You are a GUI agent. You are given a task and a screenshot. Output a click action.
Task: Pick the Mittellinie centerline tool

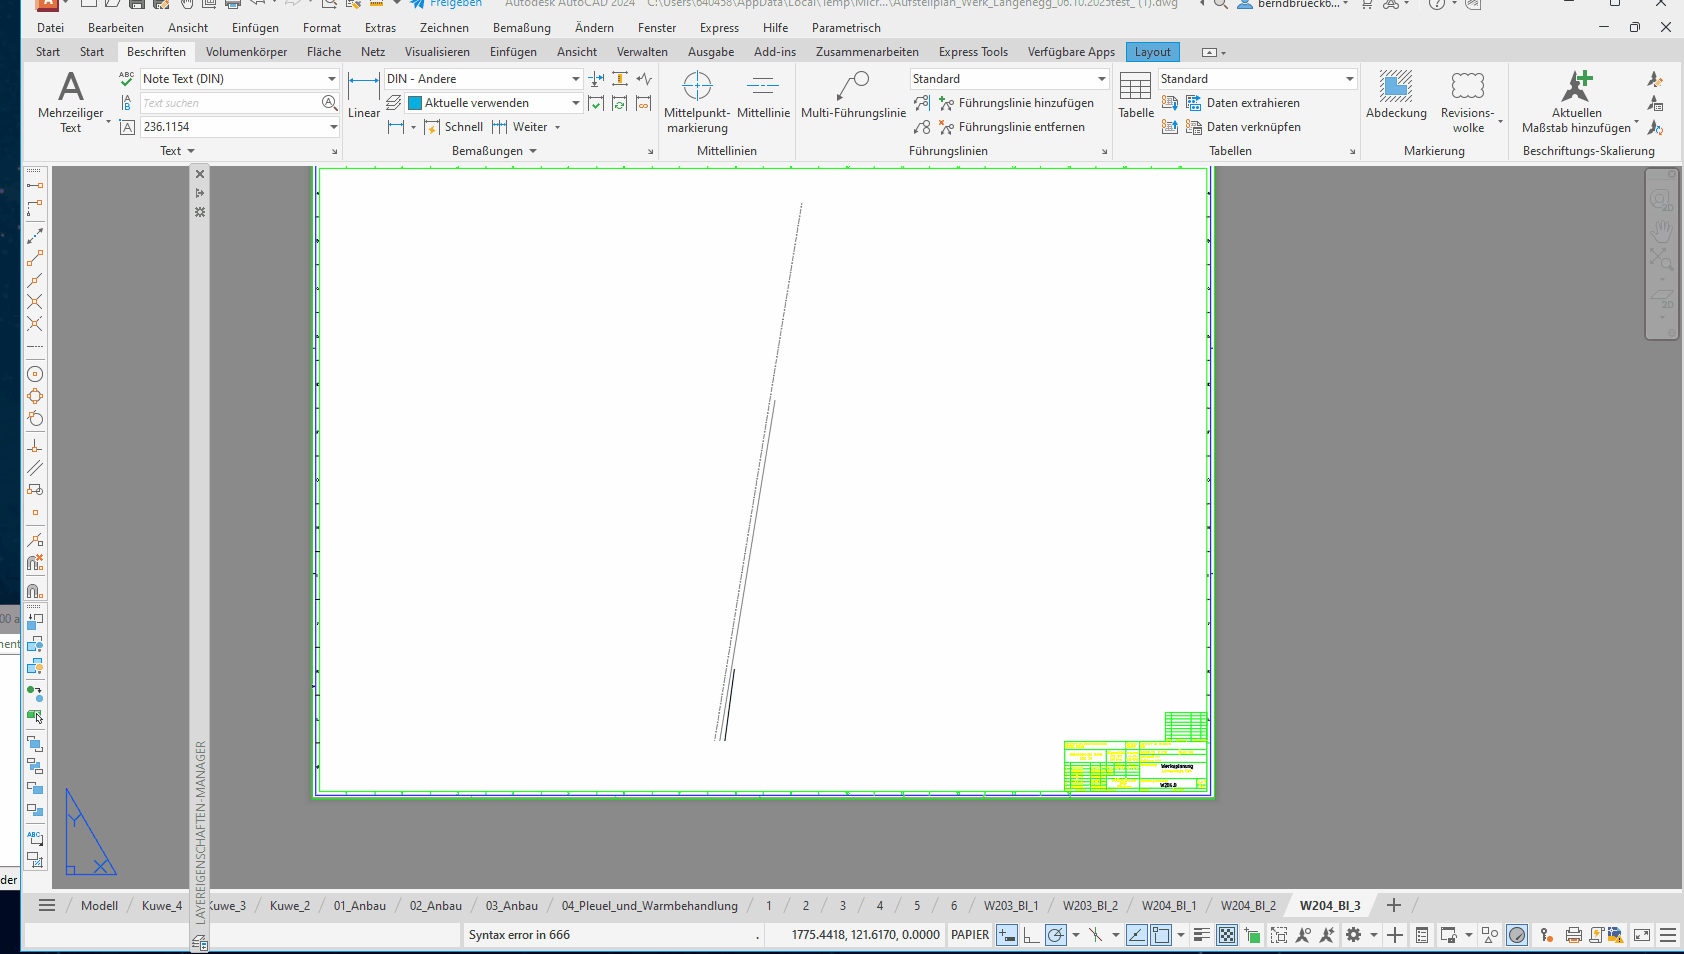click(763, 95)
